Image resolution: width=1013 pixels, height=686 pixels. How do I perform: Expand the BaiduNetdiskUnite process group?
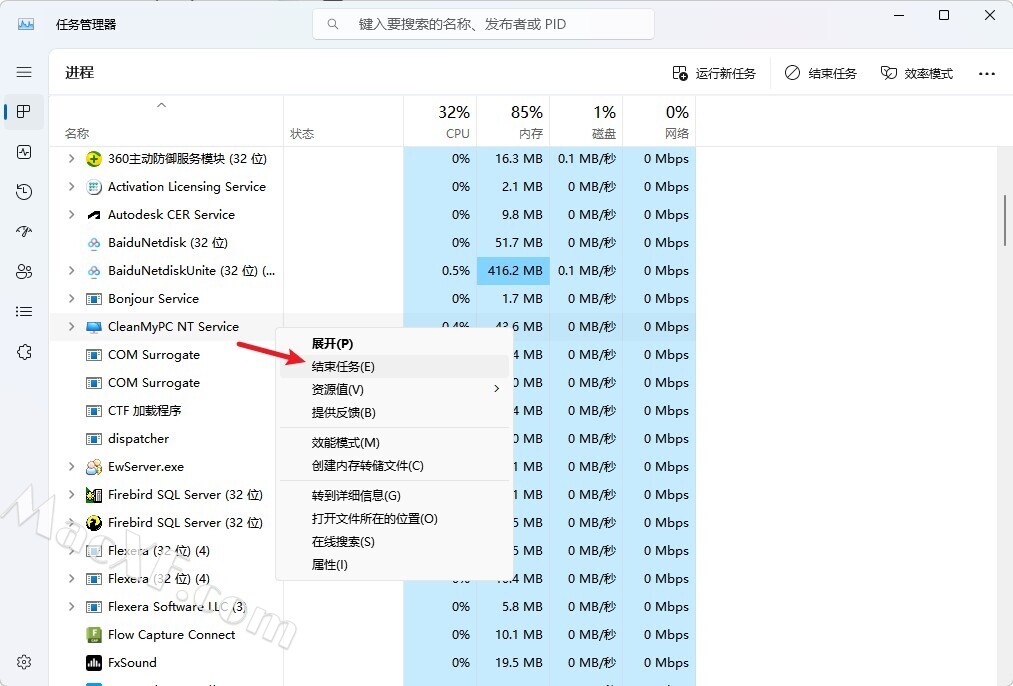point(71,271)
